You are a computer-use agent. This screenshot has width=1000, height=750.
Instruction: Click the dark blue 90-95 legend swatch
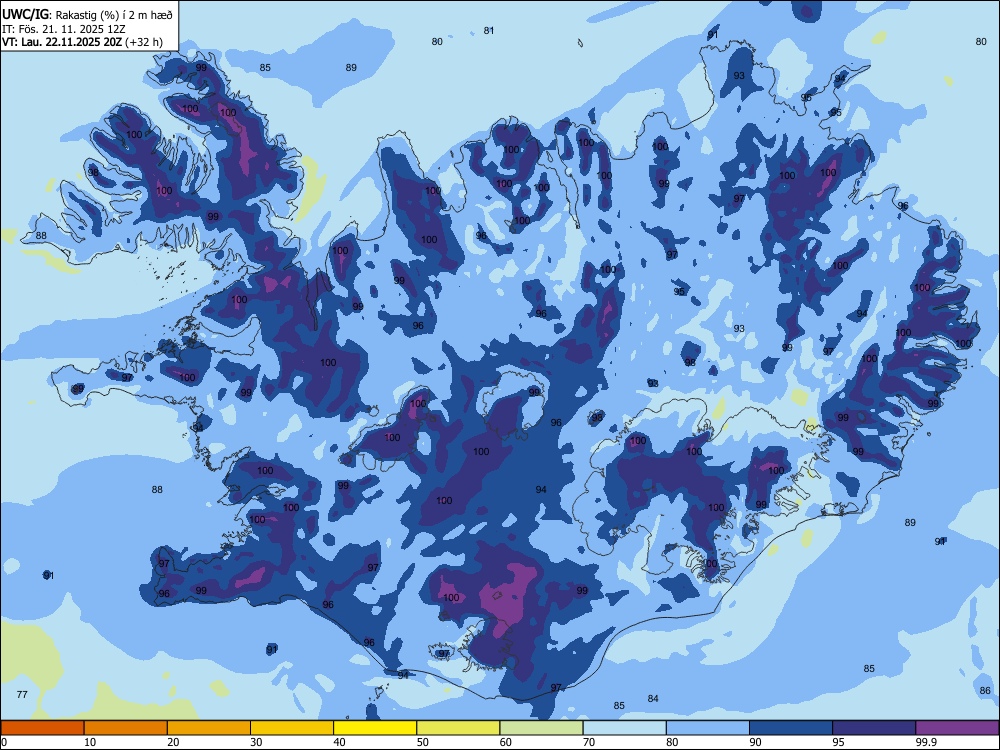click(x=791, y=728)
